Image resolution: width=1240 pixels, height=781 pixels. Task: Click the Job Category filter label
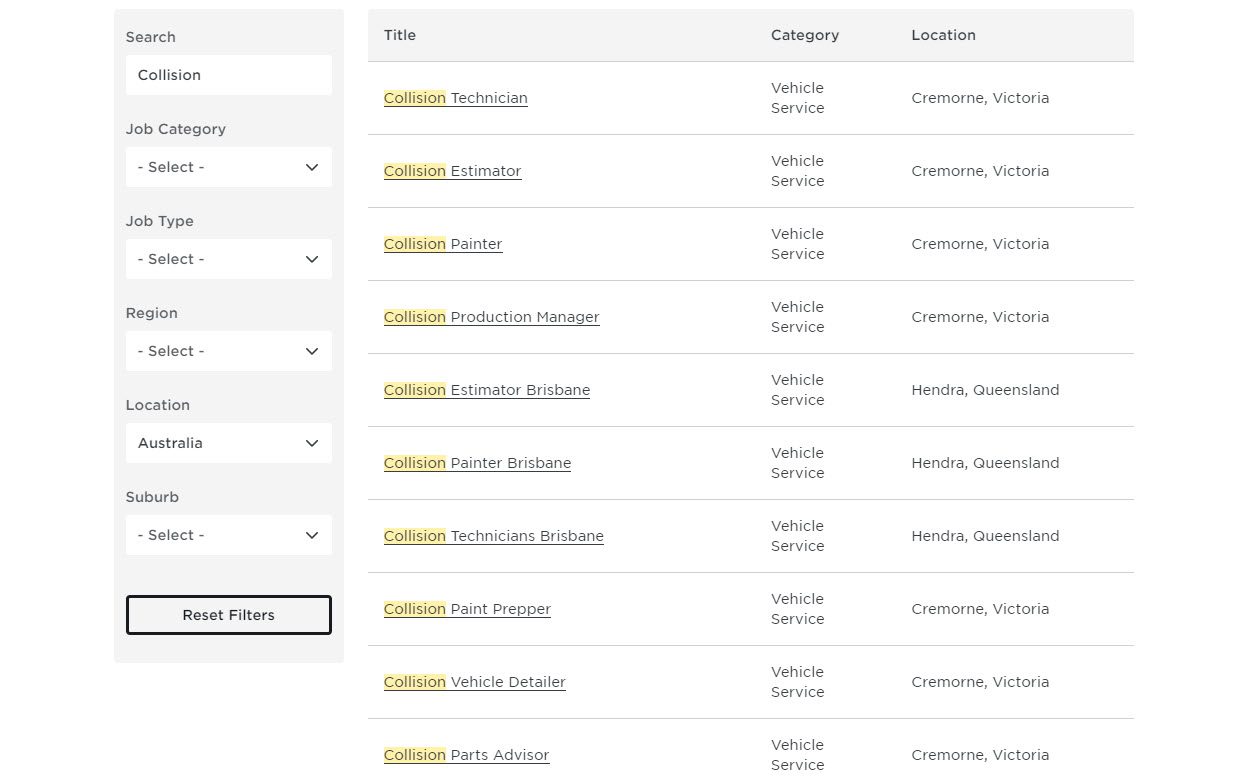coord(175,129)
